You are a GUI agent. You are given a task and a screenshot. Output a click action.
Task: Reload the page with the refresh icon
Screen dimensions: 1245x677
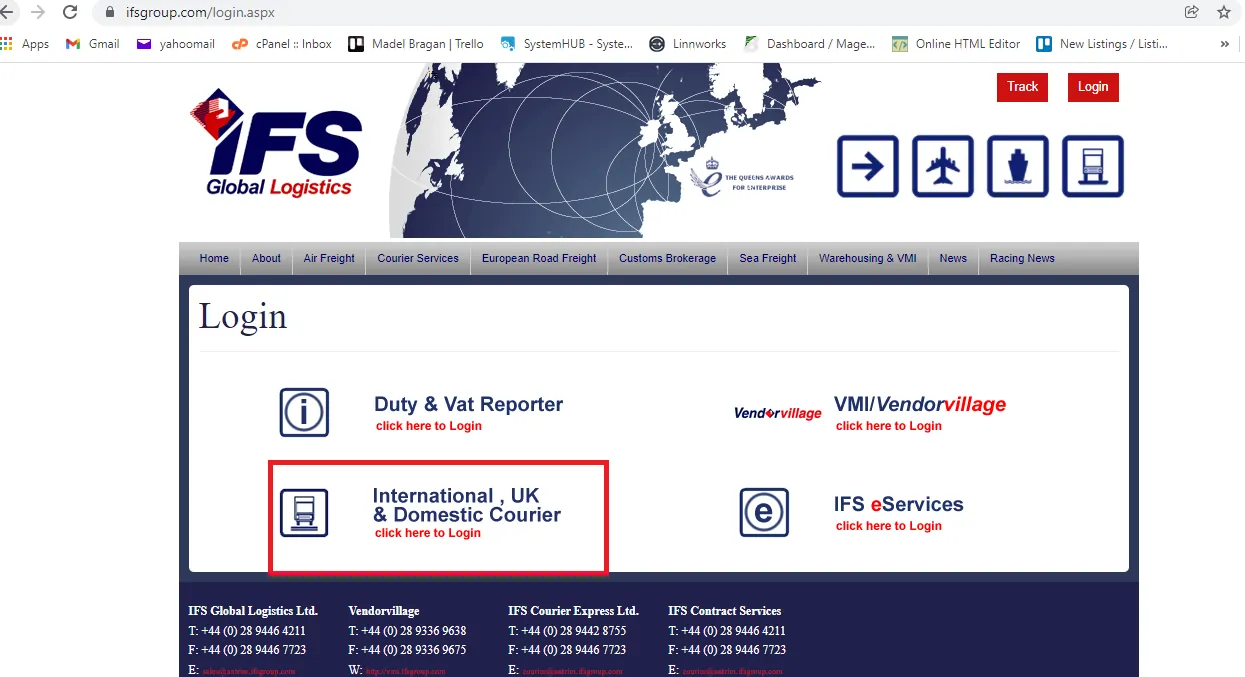coord(70,12)
